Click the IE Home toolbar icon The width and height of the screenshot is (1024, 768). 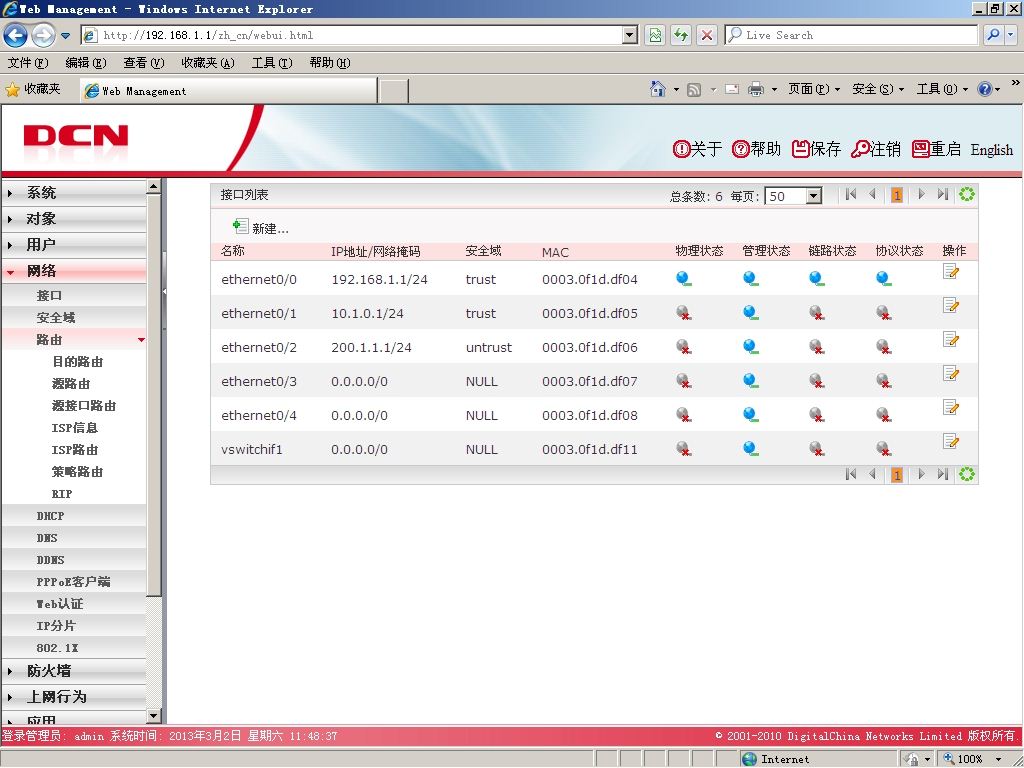(658, 89)
